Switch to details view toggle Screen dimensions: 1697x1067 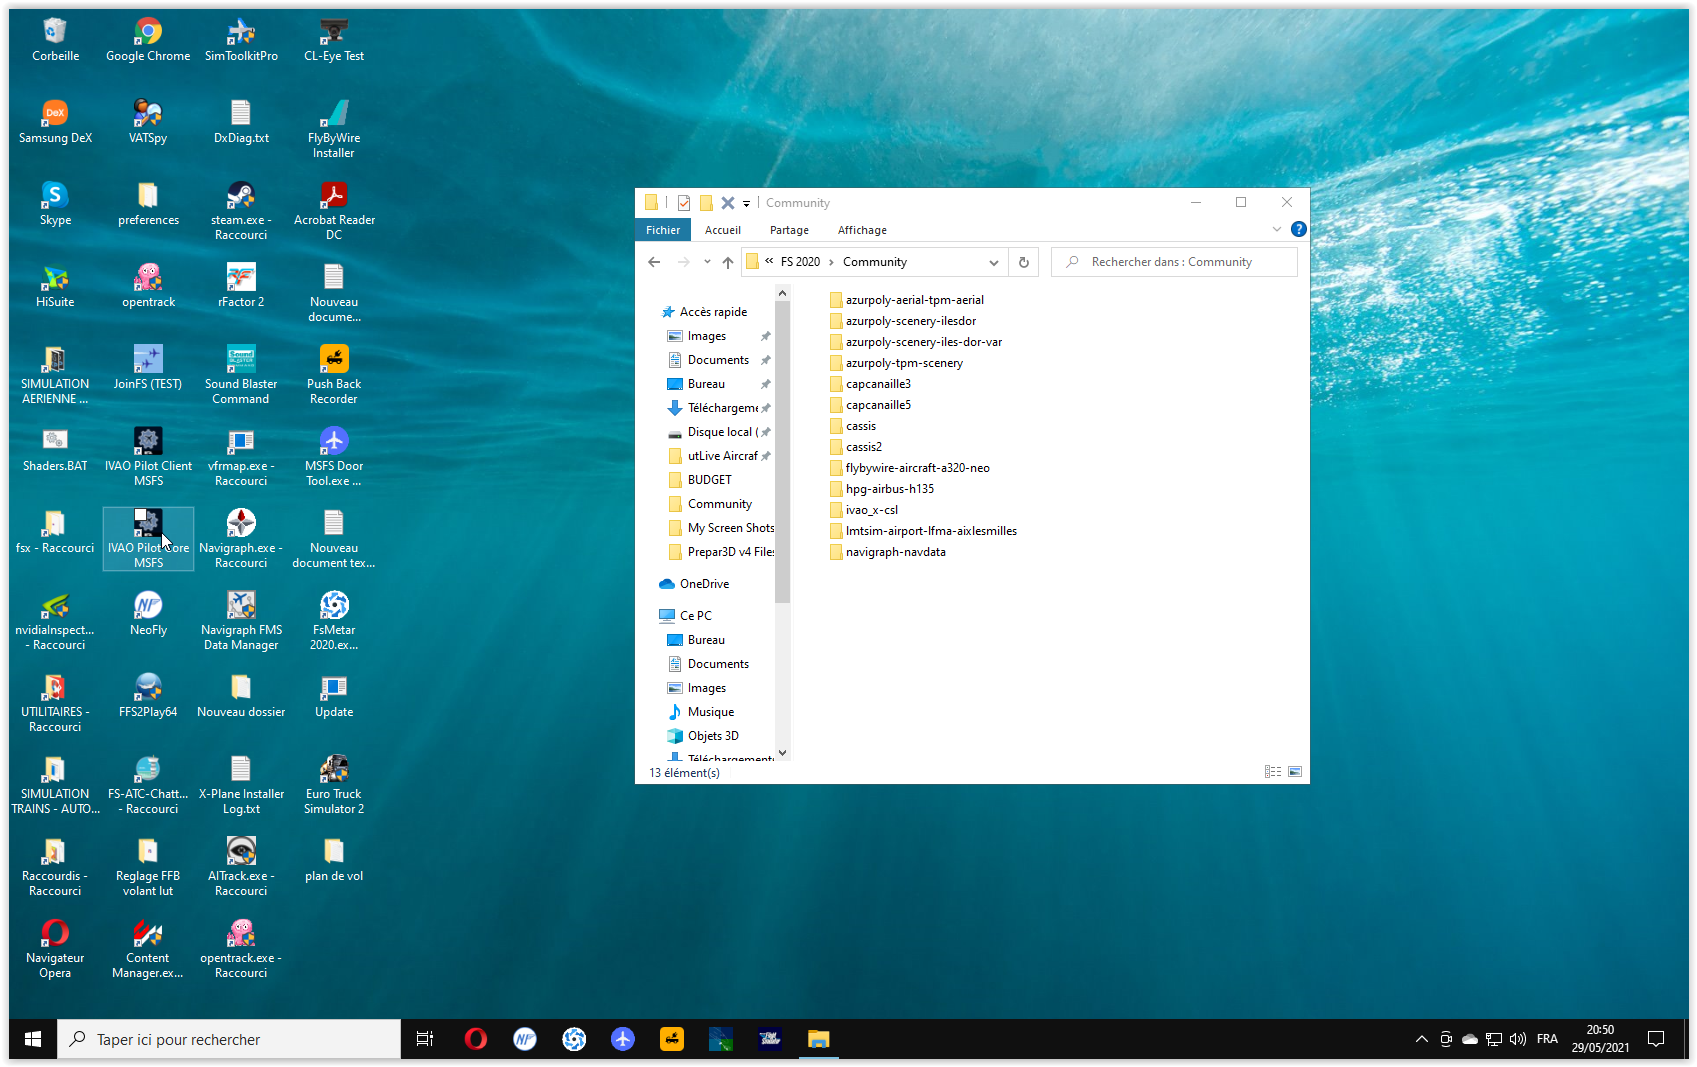[1272, 772]
